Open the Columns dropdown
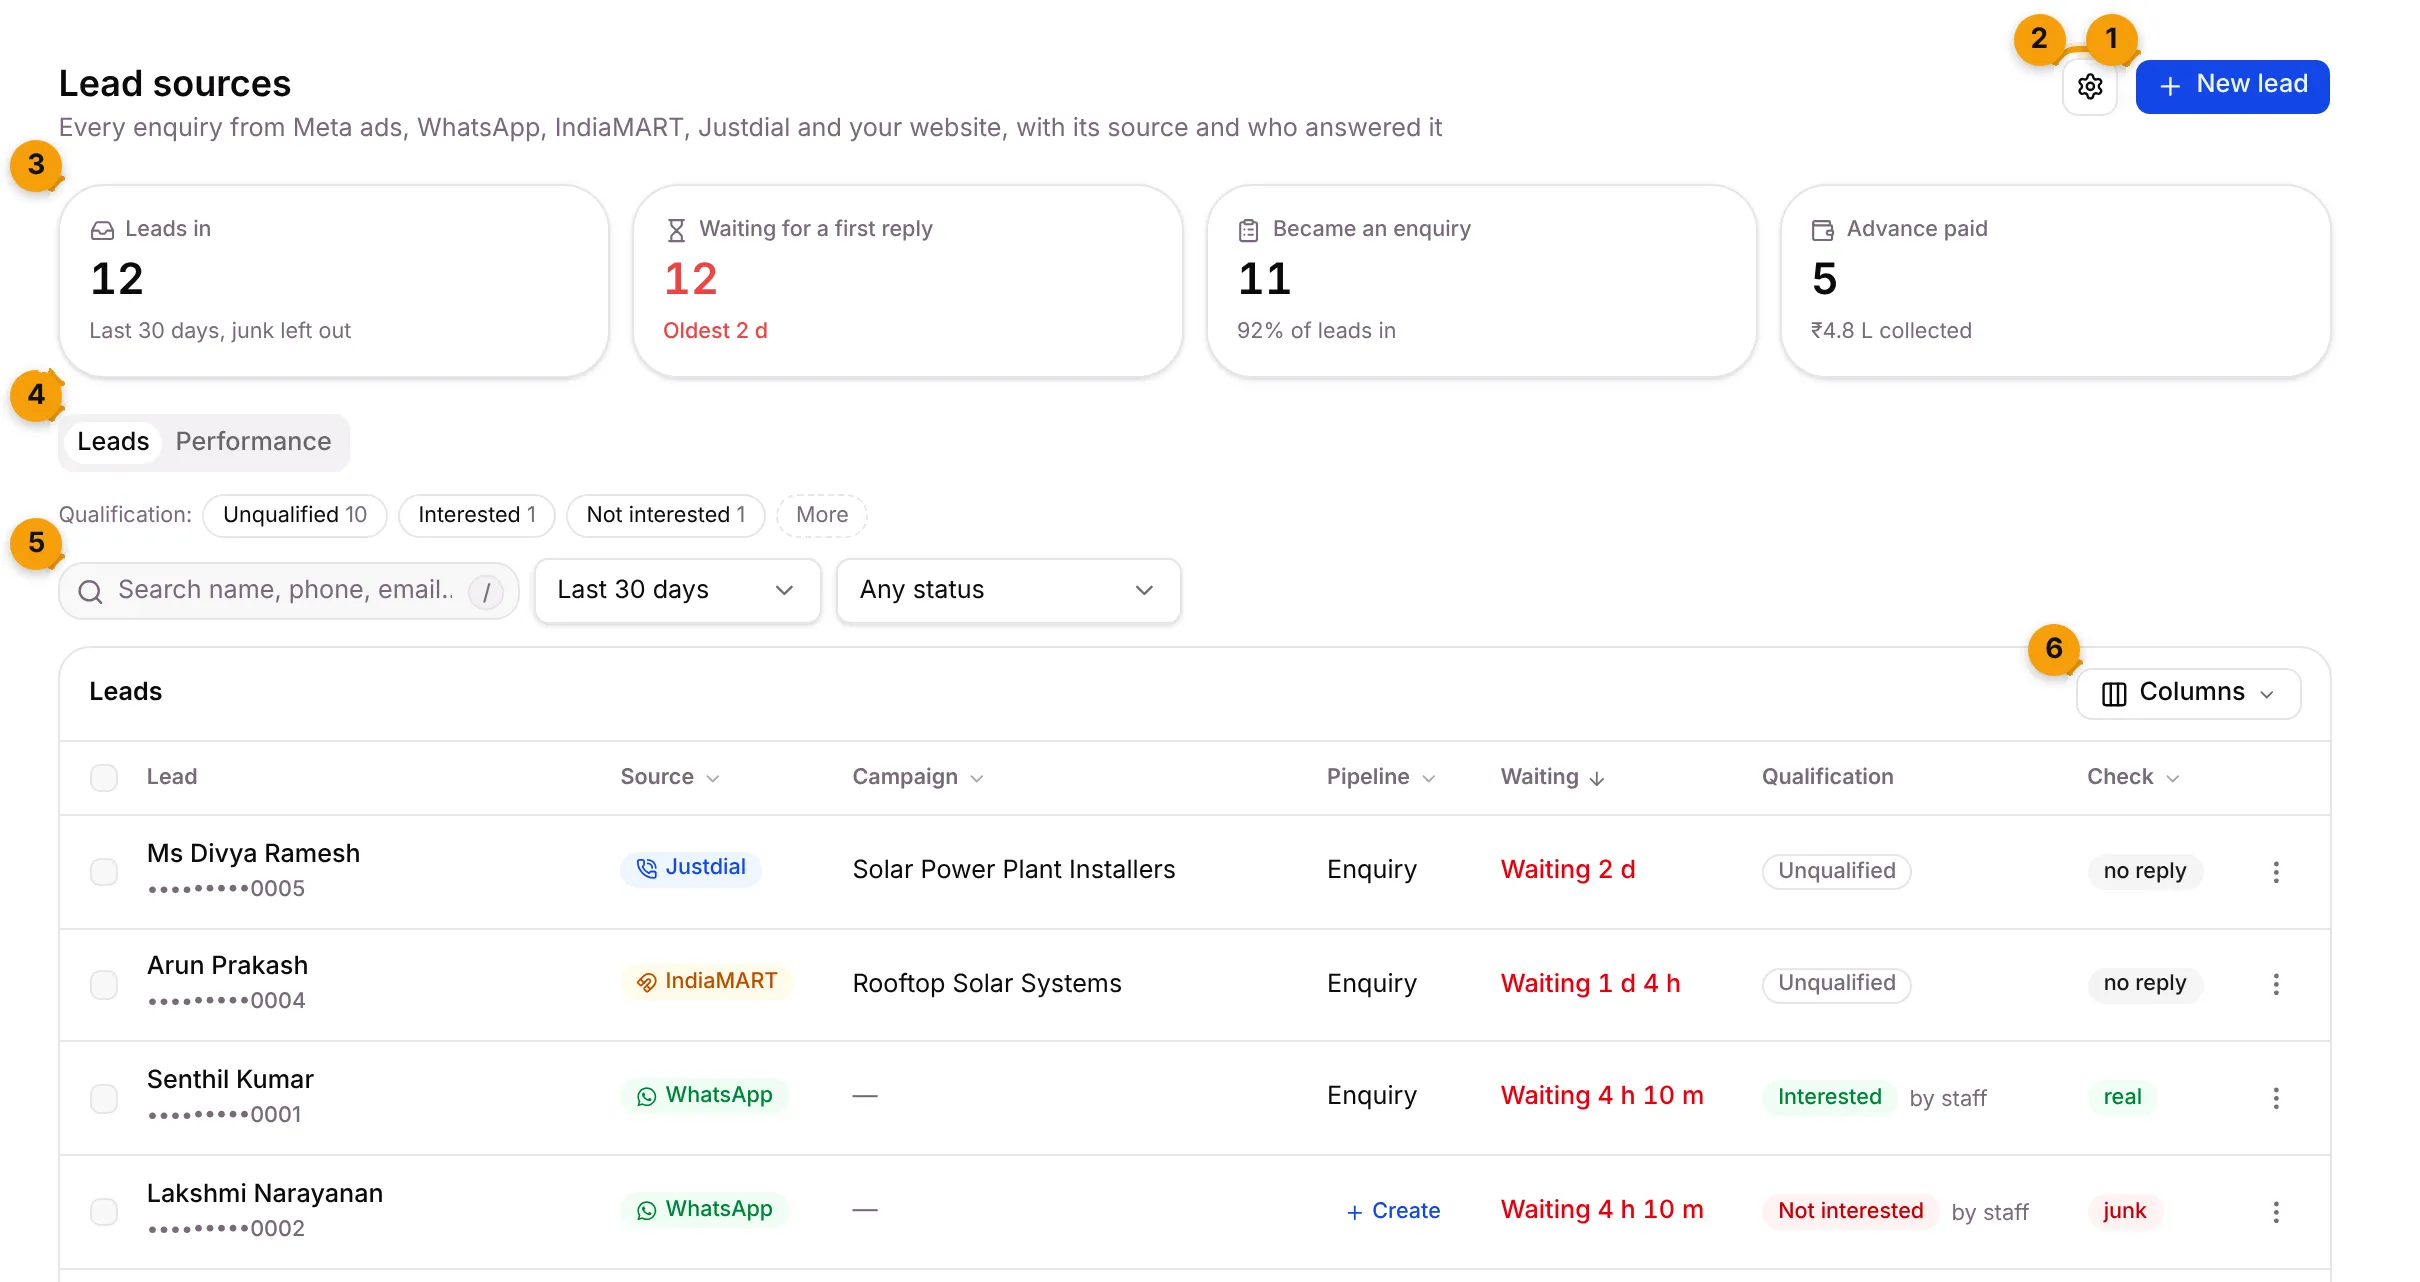The height and width of the screenshot is (1282, 2420). point(2188,693)
